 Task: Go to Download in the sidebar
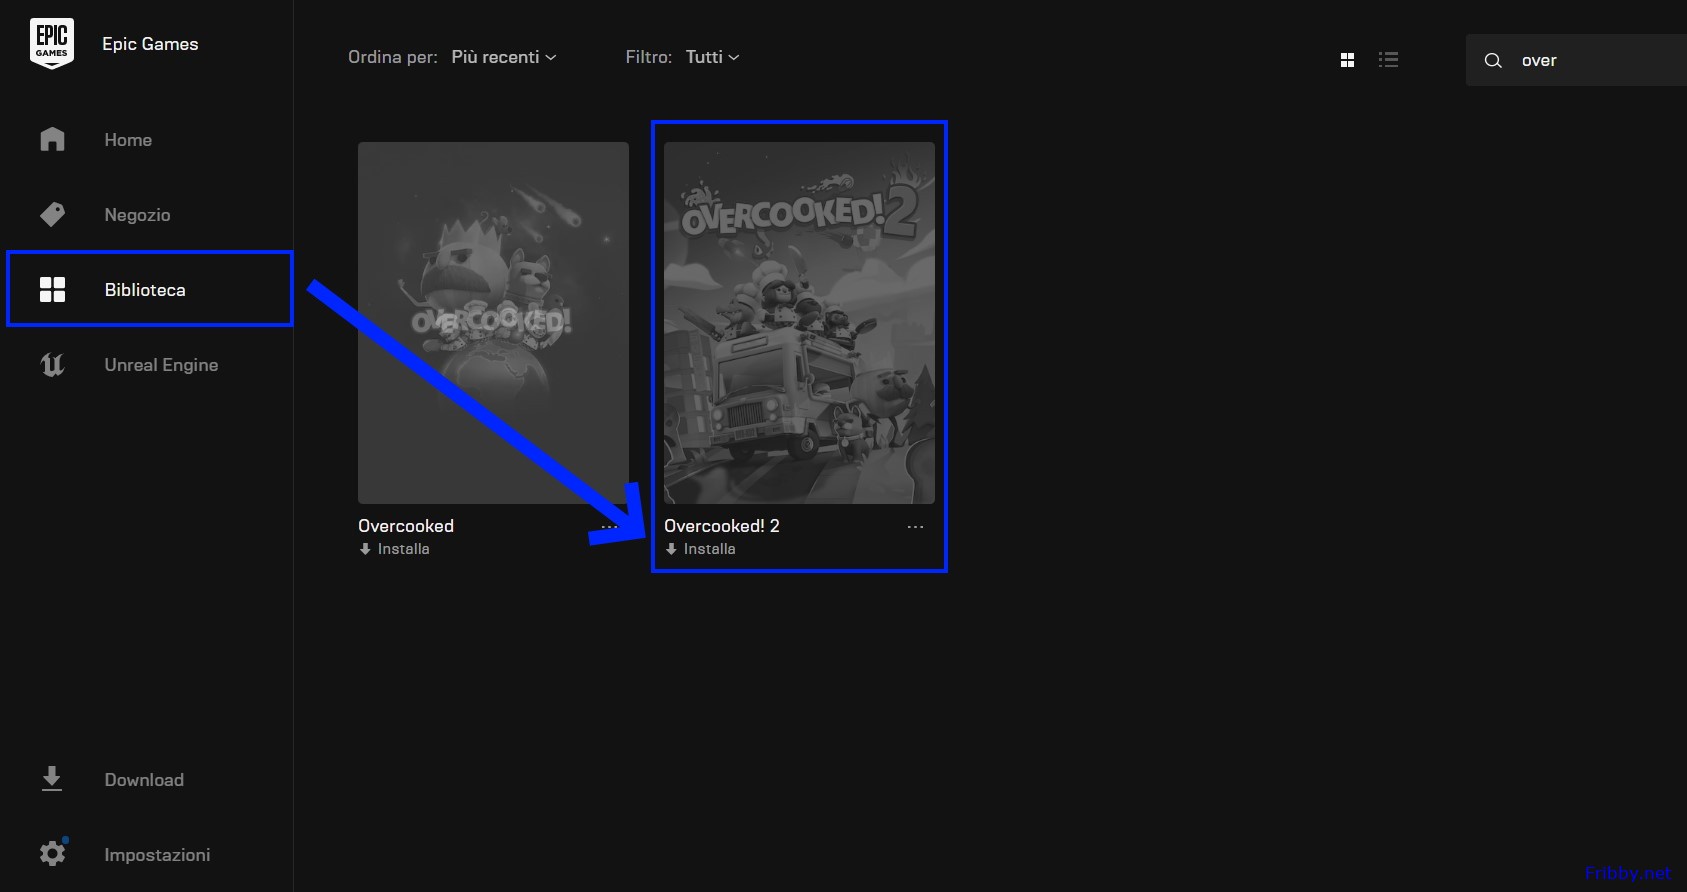[x=144, y=780]
